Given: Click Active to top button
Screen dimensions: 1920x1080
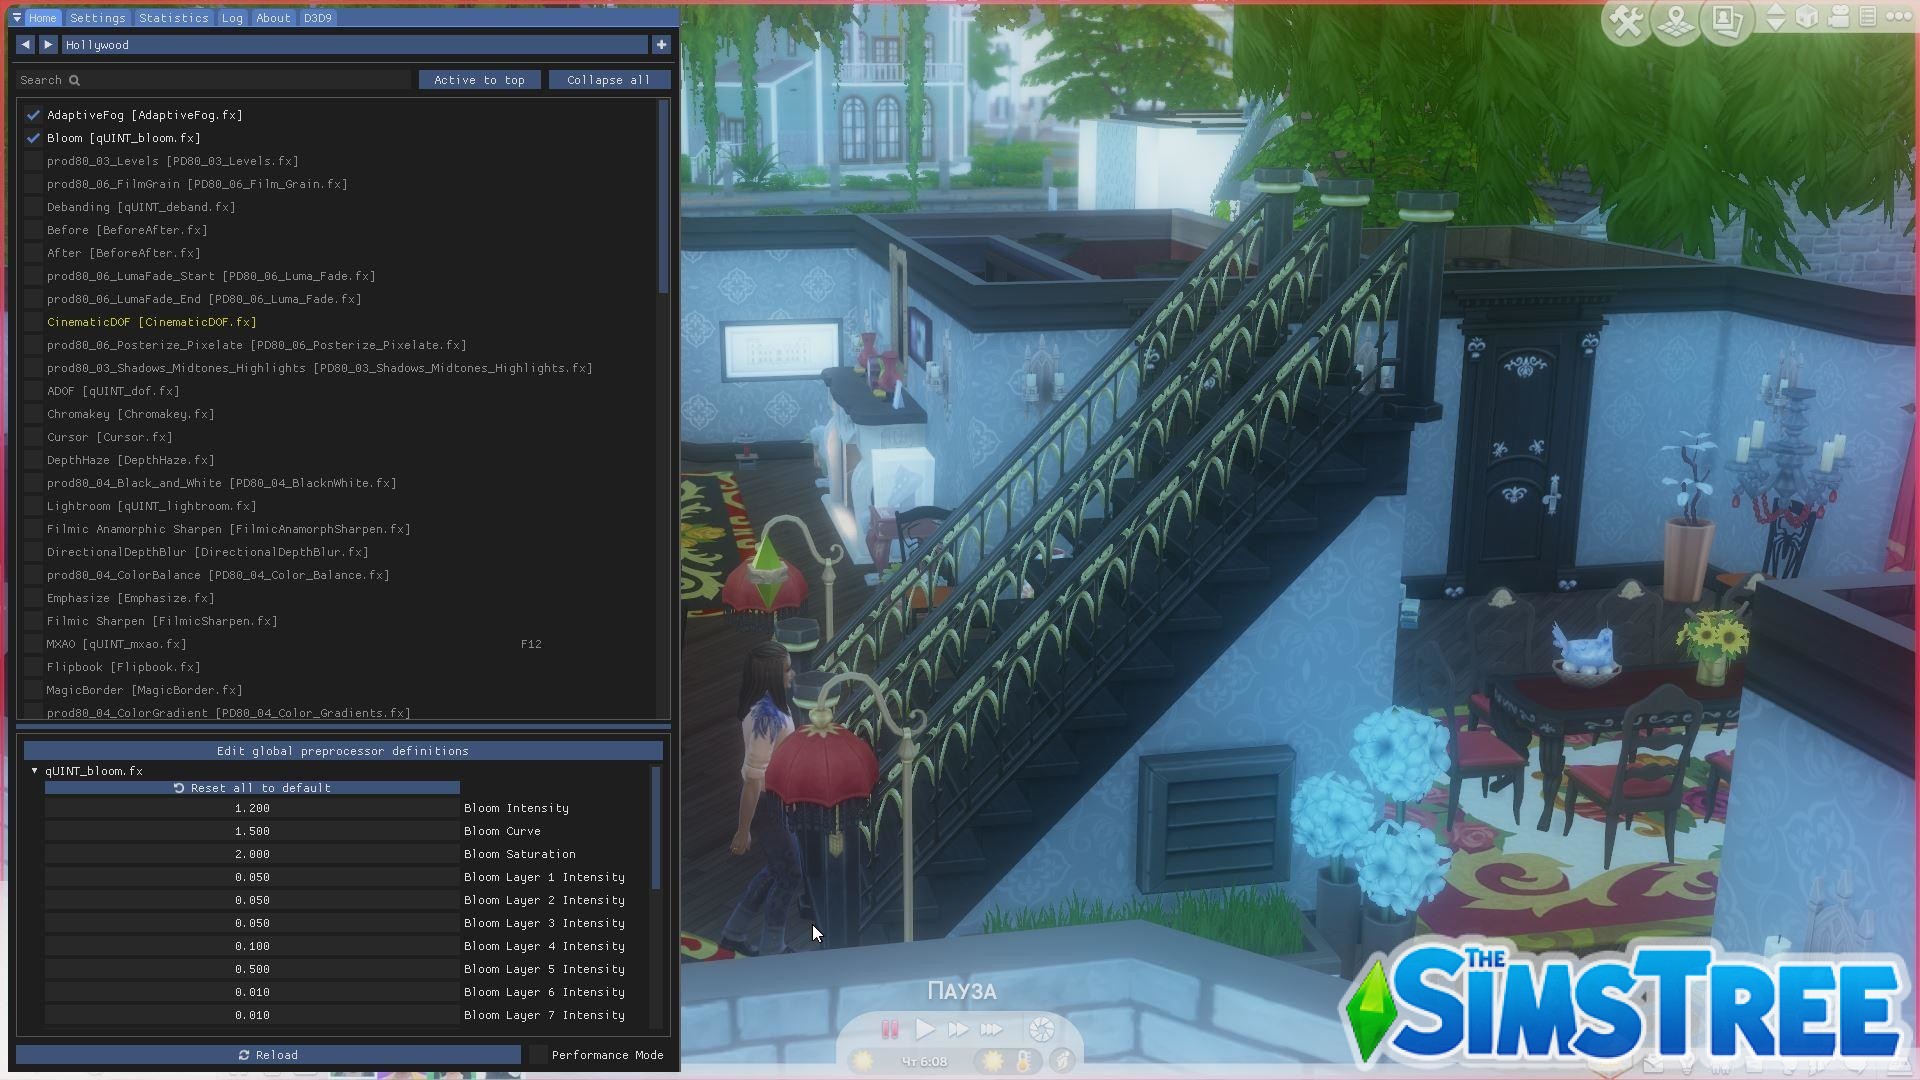Looking at the screenshot, I should [479, 80].
